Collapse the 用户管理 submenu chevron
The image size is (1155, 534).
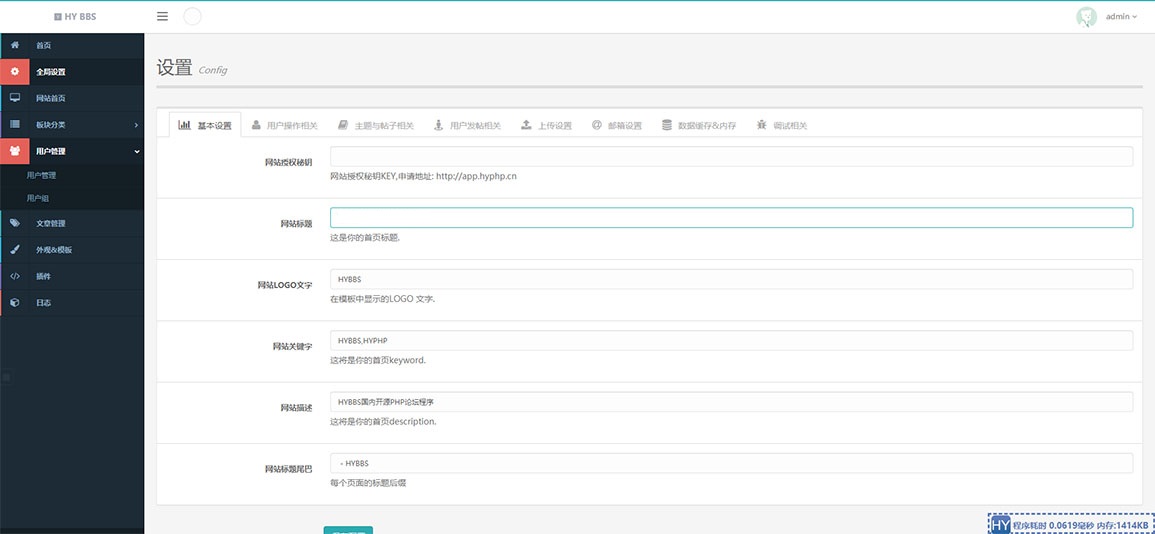[136, 152]
